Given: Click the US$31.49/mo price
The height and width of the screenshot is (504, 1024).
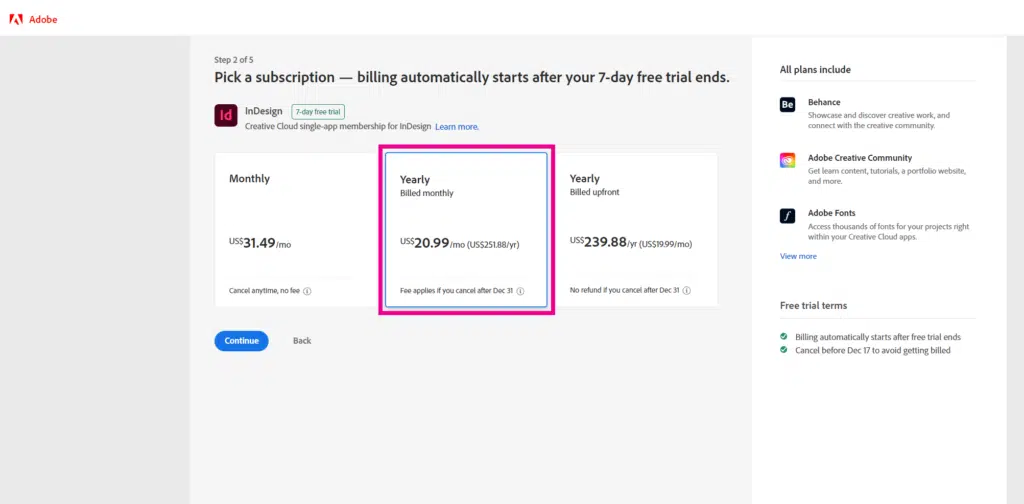Looking at the screenshot, I should (x=260, y=244).
